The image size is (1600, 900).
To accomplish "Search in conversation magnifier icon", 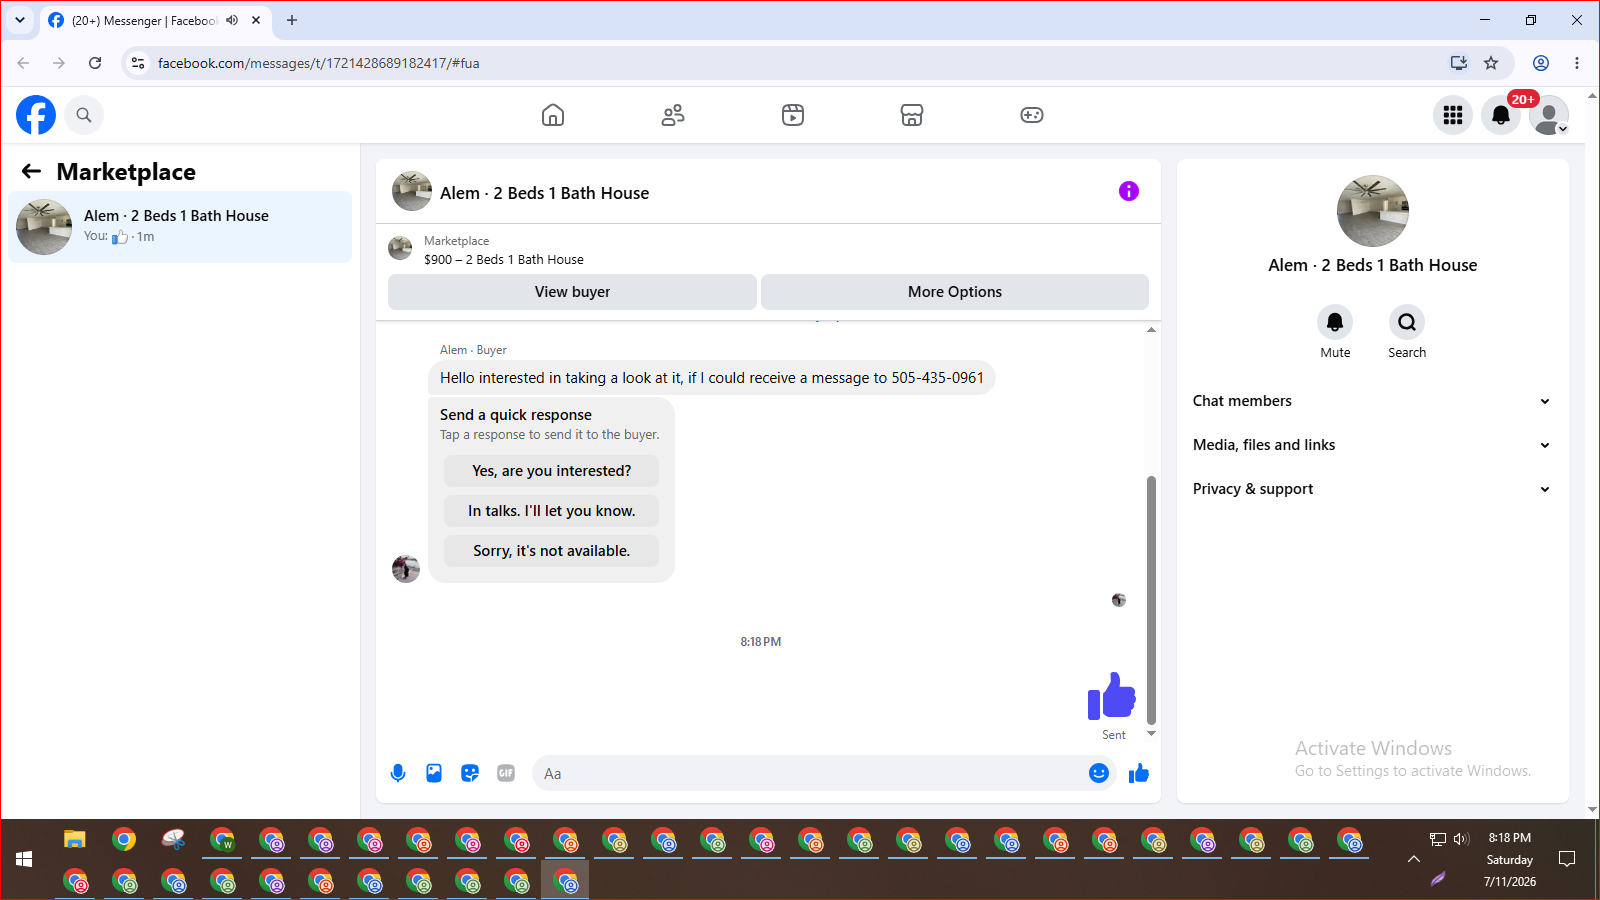I will (1407, 322).
